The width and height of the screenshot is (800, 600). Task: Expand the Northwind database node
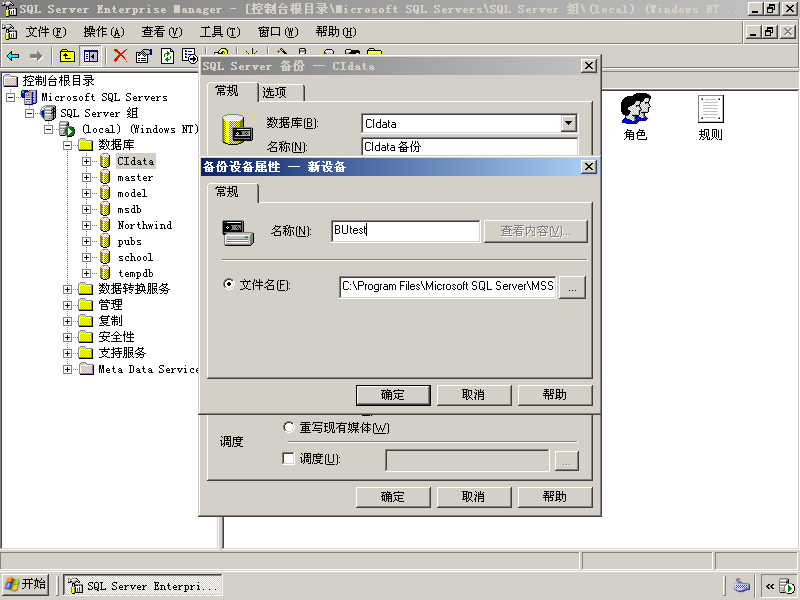pyautogui.click(x=86, y=225)
